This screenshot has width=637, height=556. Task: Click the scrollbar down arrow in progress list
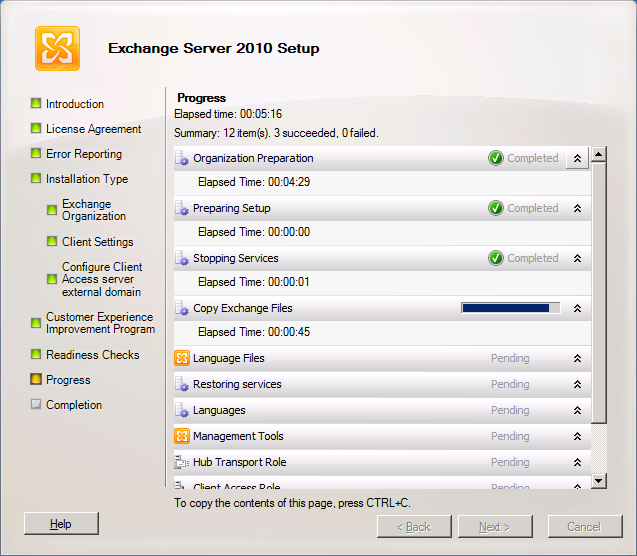coord(599,481)
